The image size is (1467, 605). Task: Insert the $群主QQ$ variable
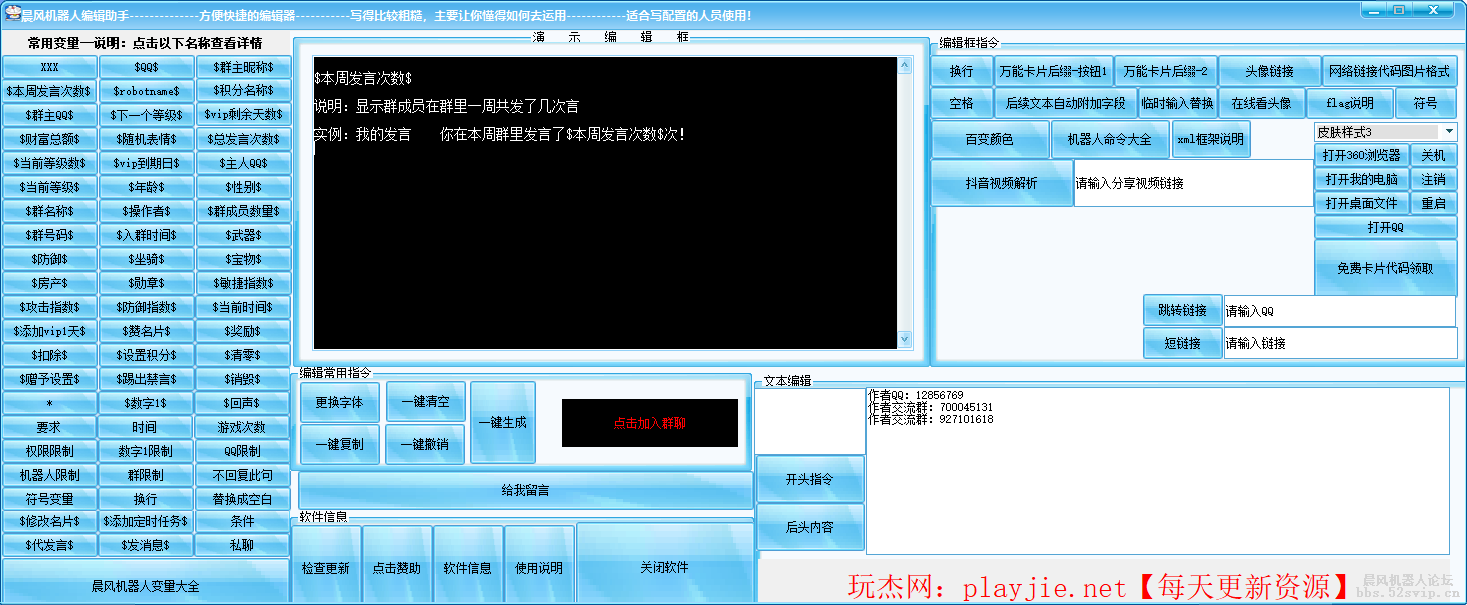tap(49, 114)
